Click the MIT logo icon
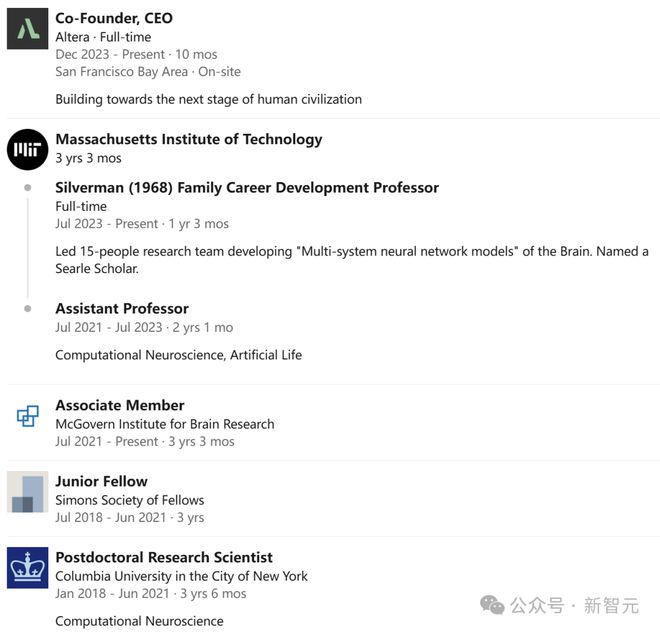The image size is (660, 632). point(27,150)
